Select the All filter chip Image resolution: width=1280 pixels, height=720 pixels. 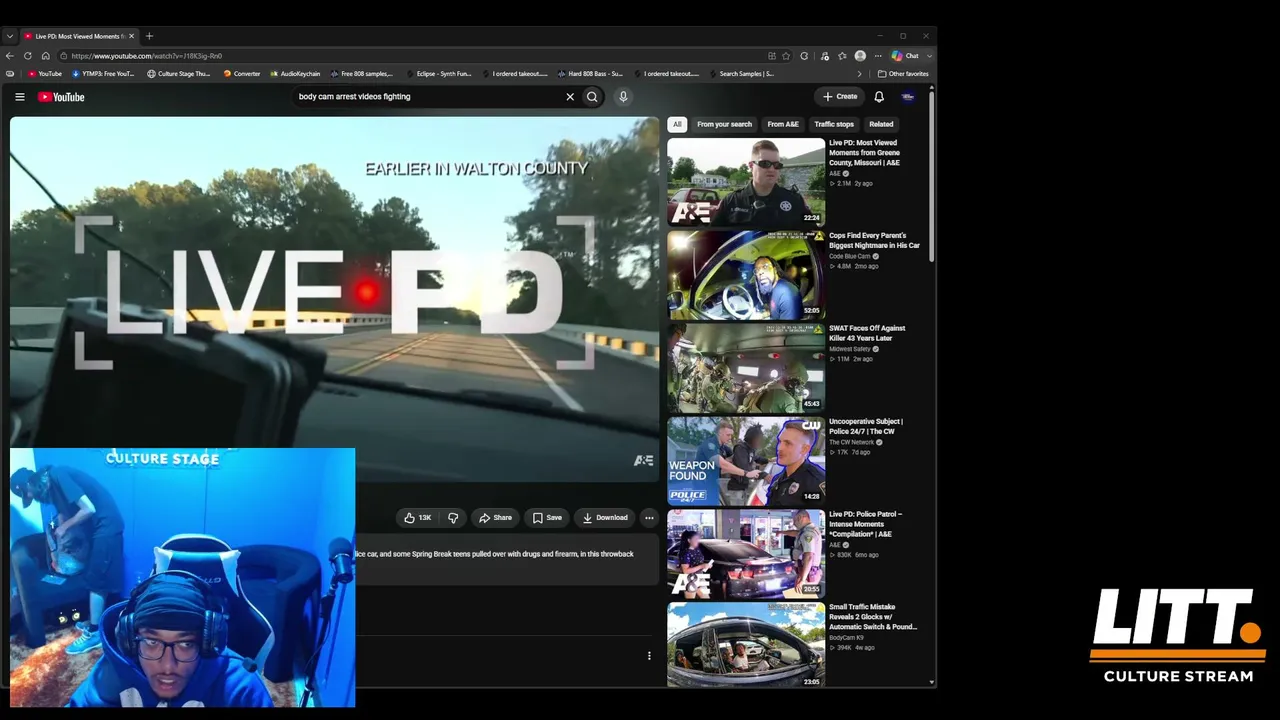point(677,124)
